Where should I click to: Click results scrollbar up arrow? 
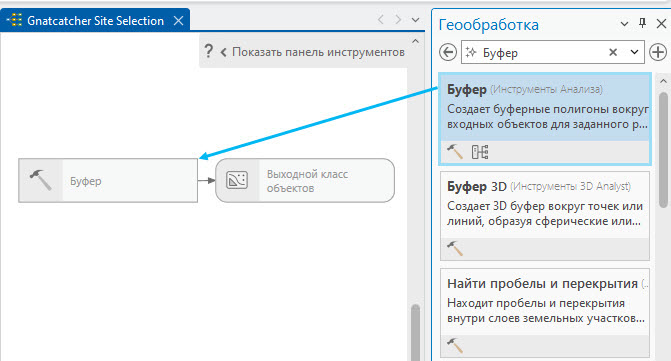point(663,81)
